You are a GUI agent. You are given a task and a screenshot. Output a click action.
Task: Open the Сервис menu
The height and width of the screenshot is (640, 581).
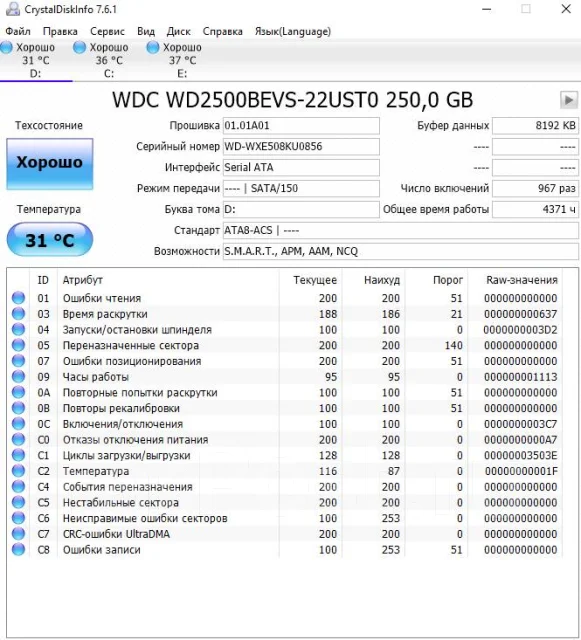click(x=107, y=31)
